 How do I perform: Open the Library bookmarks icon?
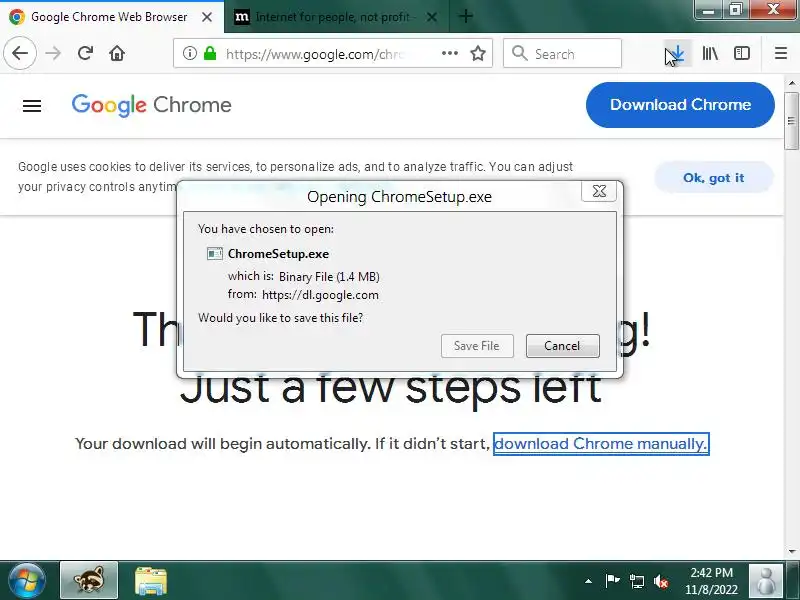(710, 53)
